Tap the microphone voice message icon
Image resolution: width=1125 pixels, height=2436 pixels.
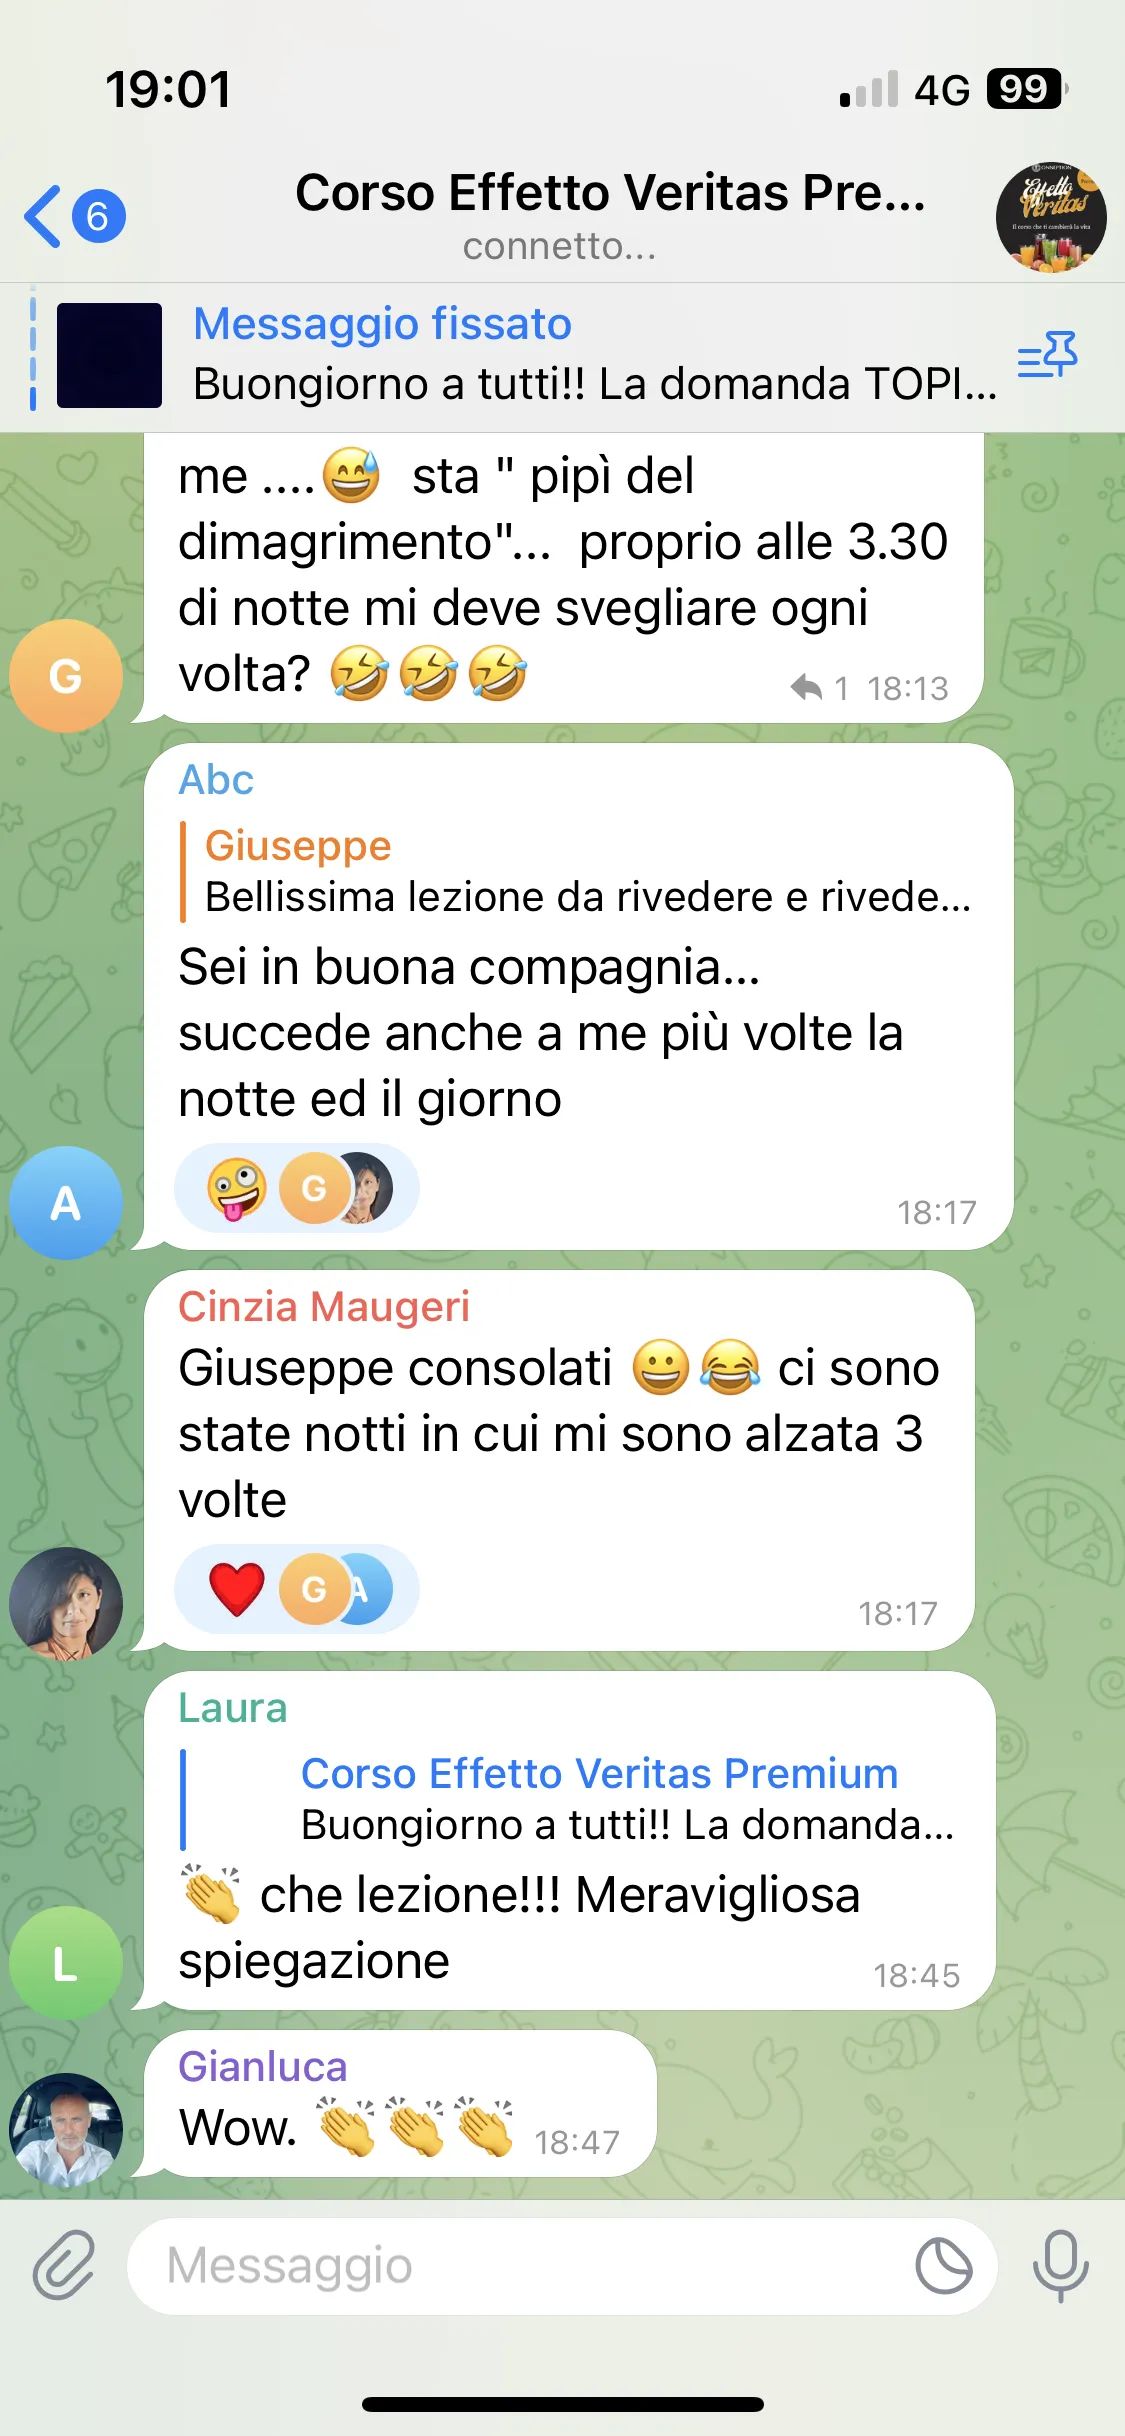[x=1060, y=2264]
